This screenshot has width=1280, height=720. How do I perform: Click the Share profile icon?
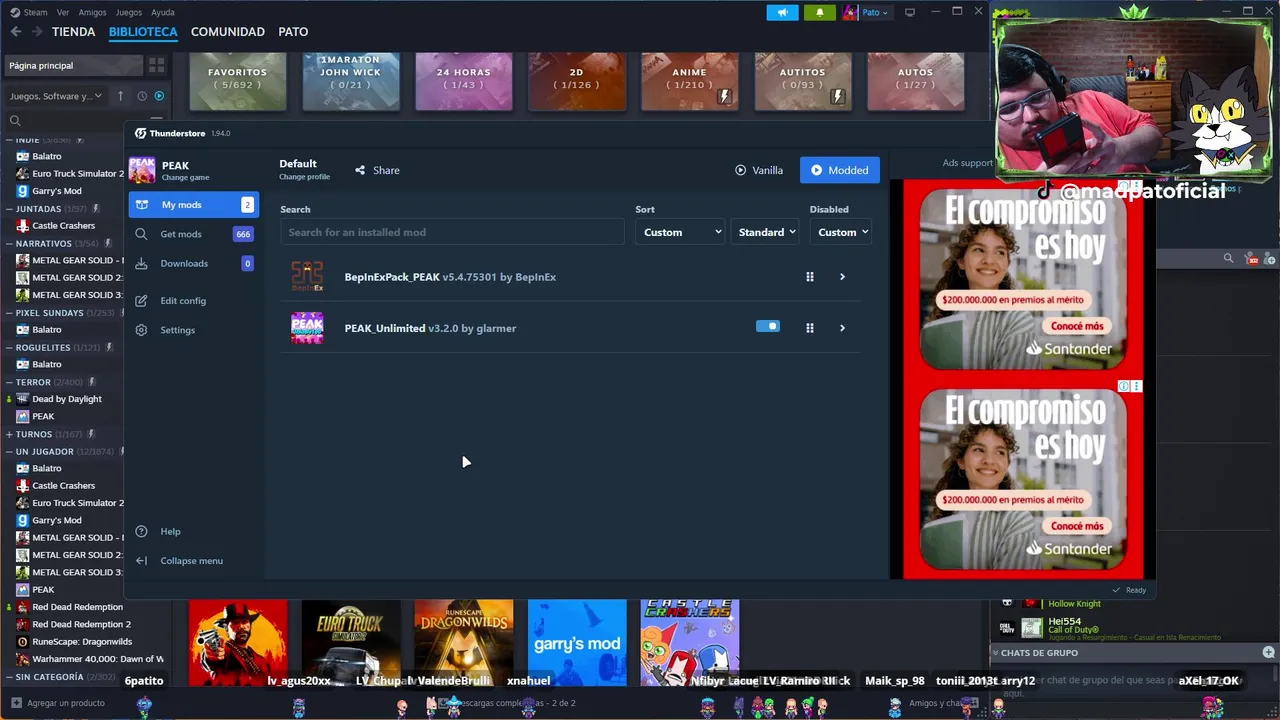click(360, 170)
